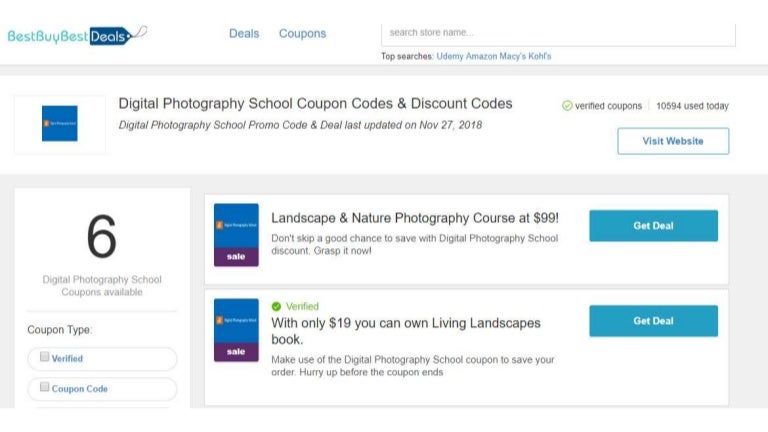
Task: Enable the Verified coupon type checkbox
Action: (x=45, y=357)
